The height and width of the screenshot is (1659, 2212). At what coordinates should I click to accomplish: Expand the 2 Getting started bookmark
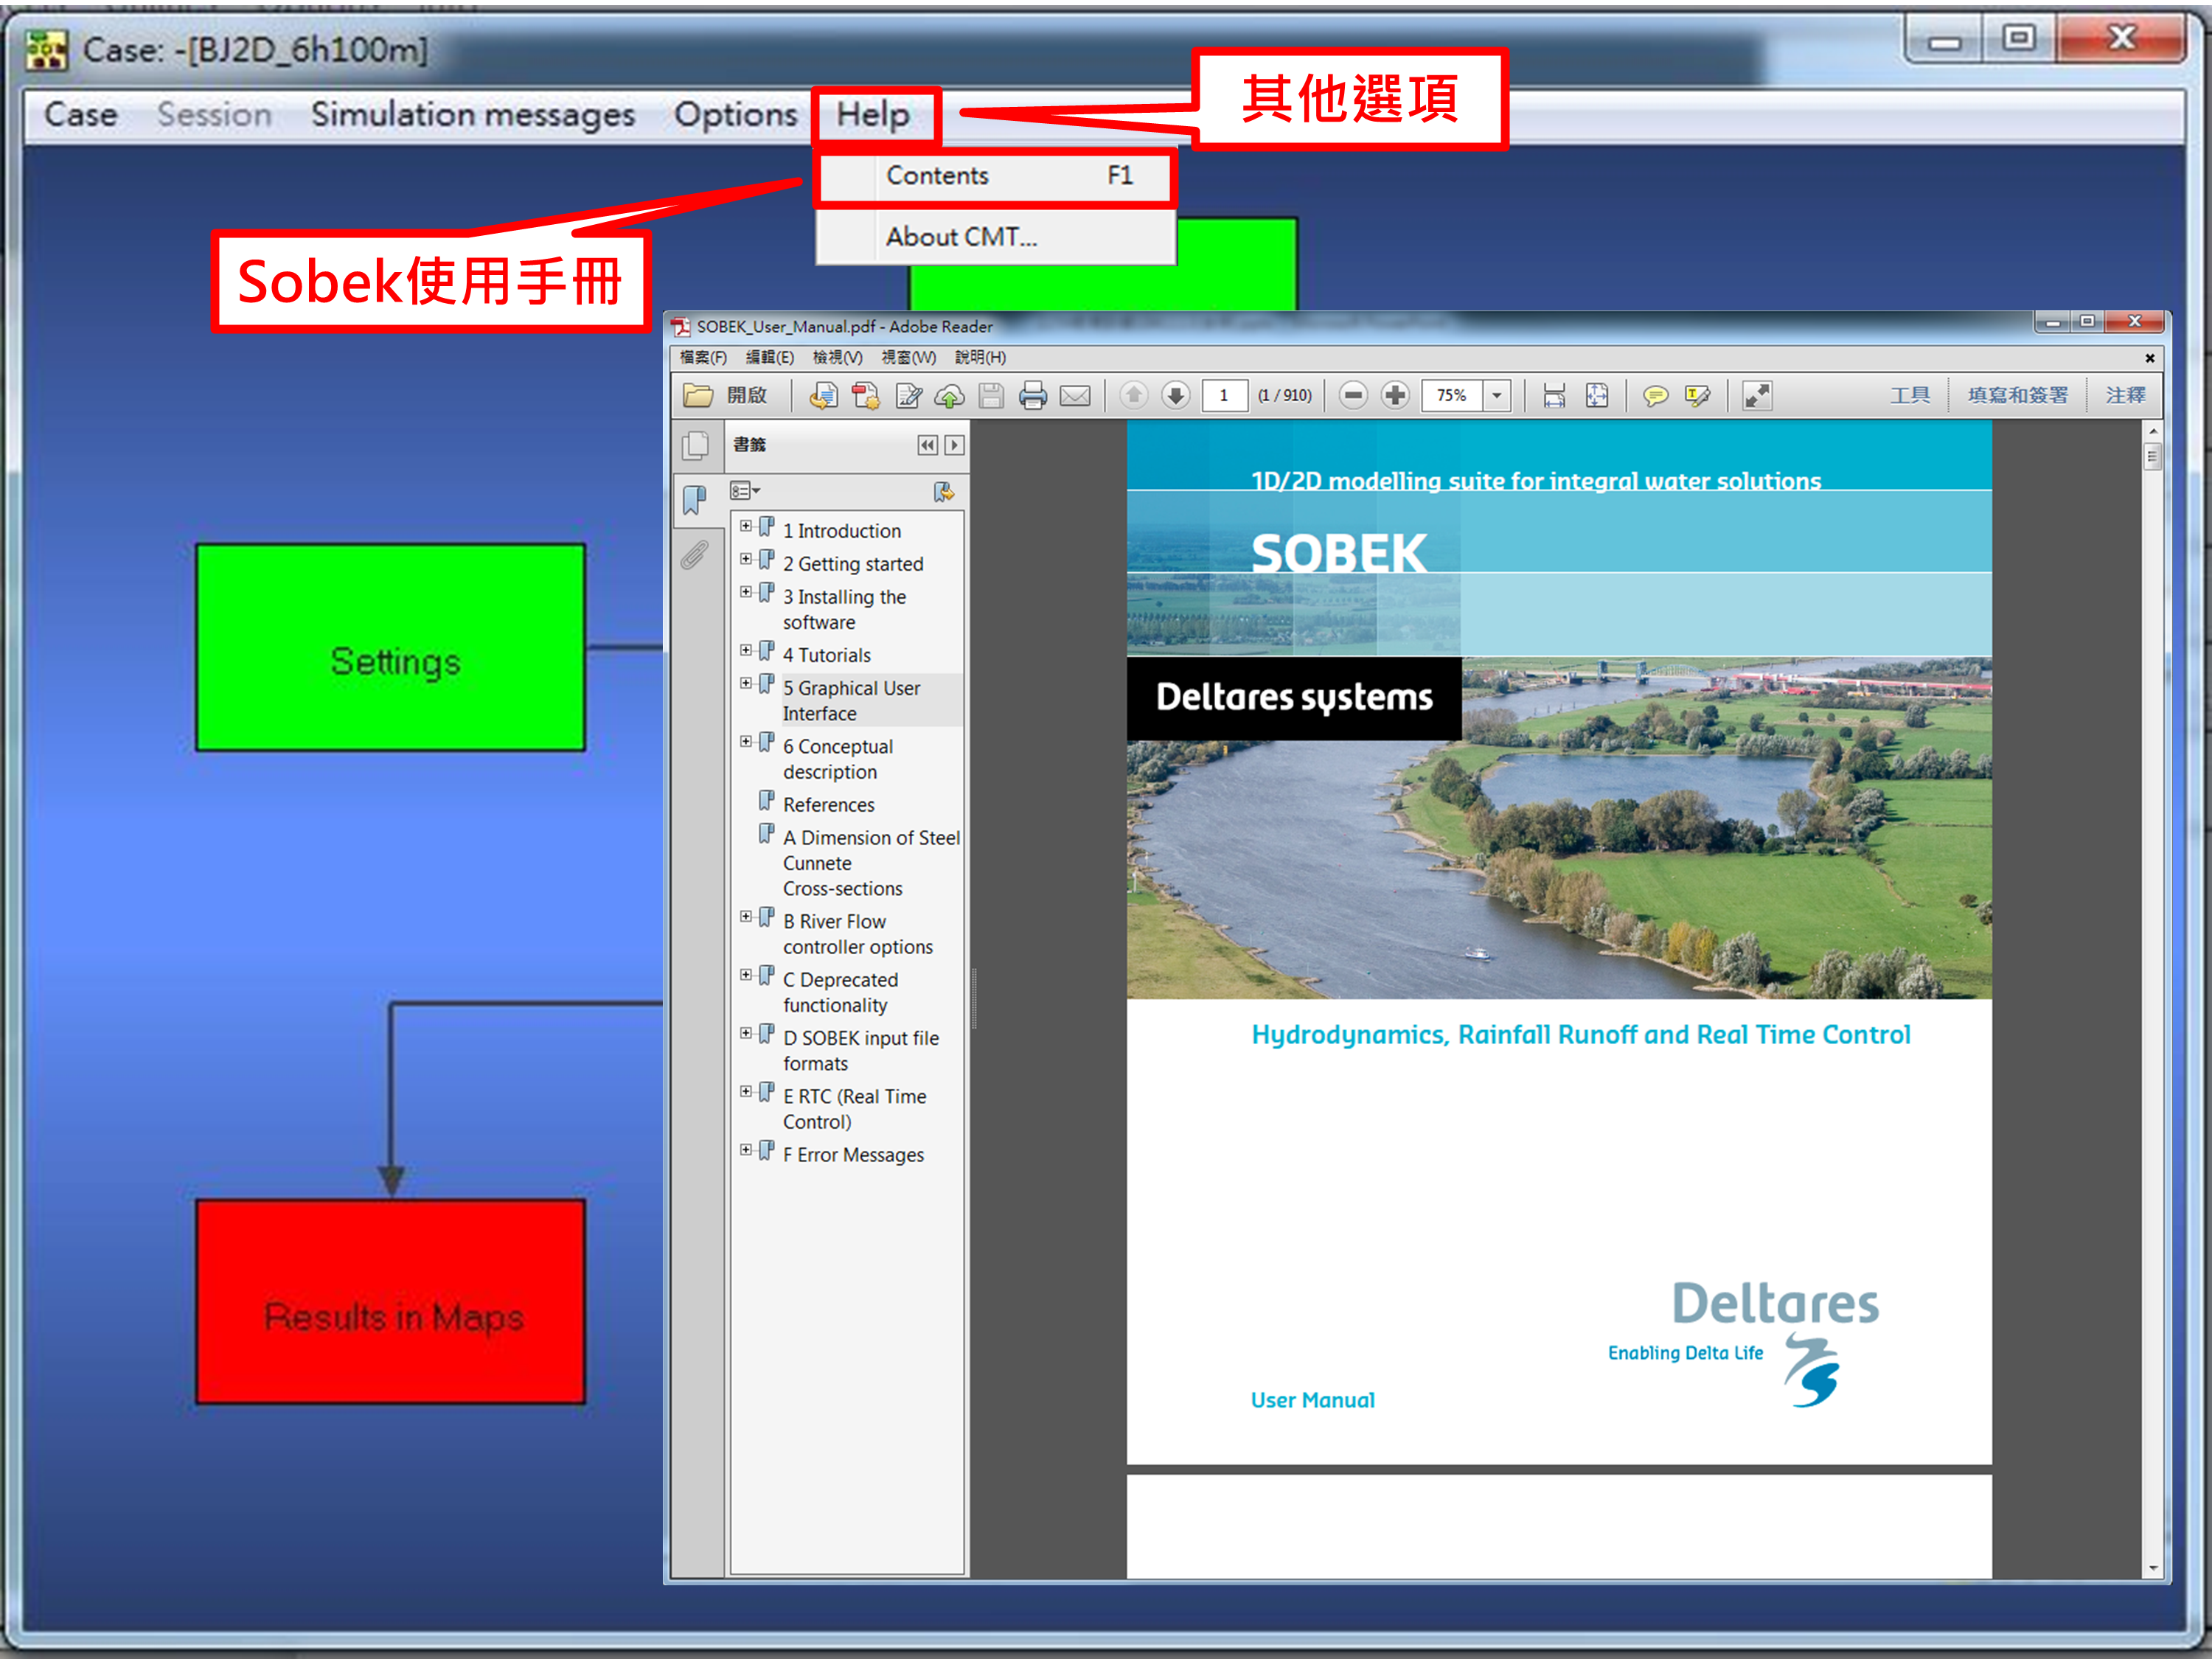coord(746,559)
